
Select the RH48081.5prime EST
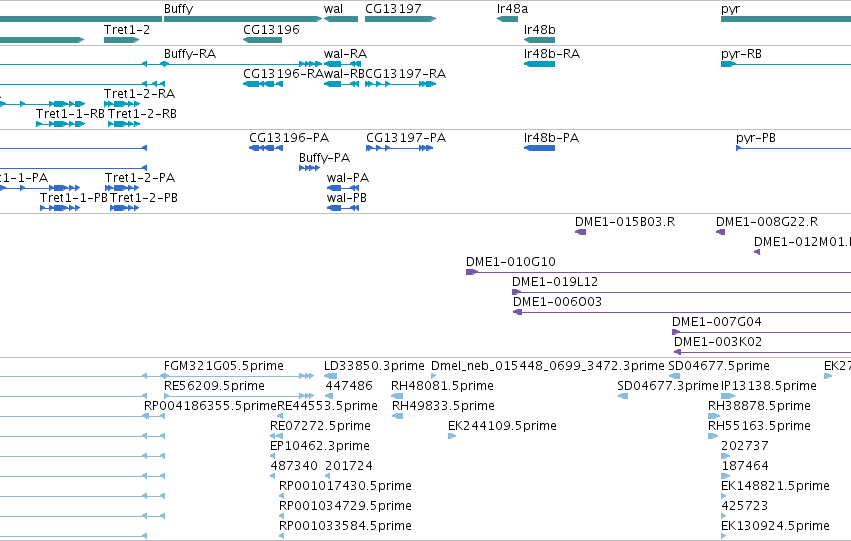click(x=397, y=396)
